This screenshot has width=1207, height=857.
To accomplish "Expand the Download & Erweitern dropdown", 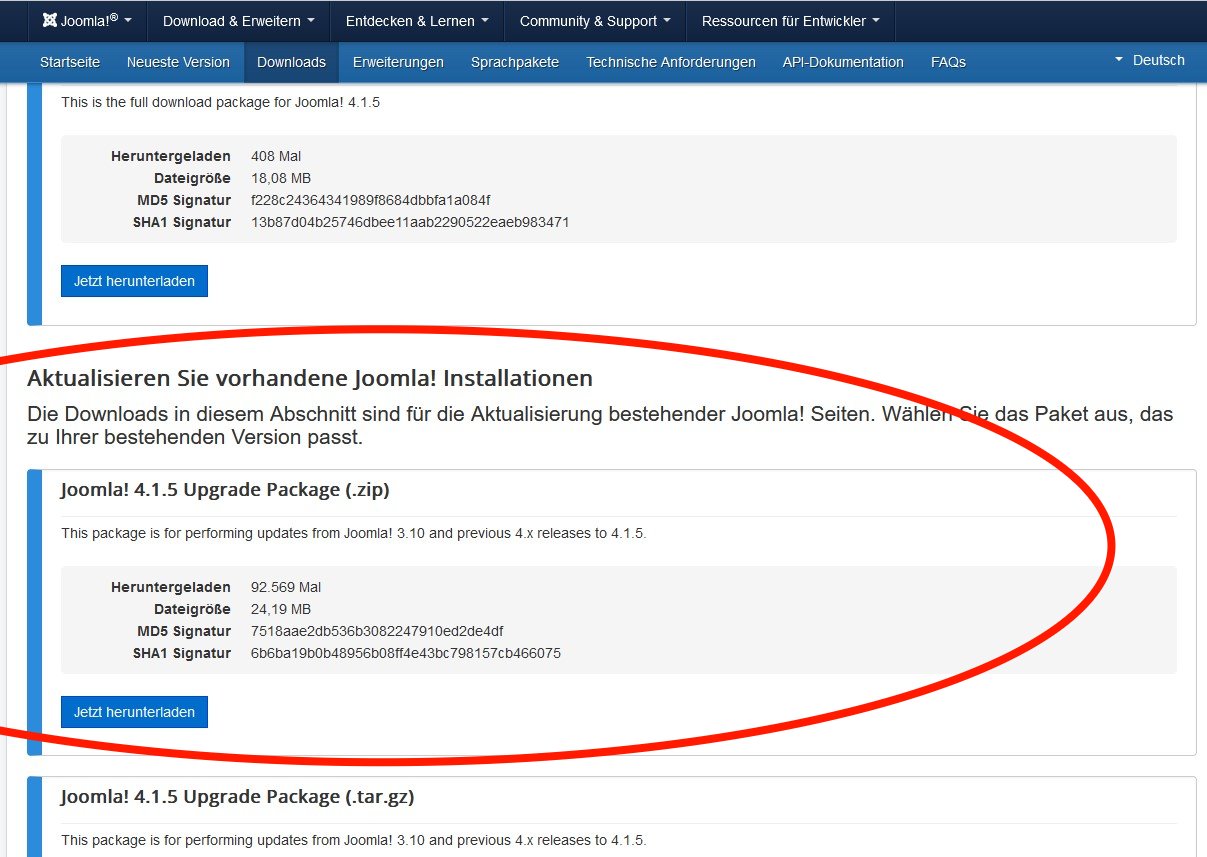I will point(238,21).
